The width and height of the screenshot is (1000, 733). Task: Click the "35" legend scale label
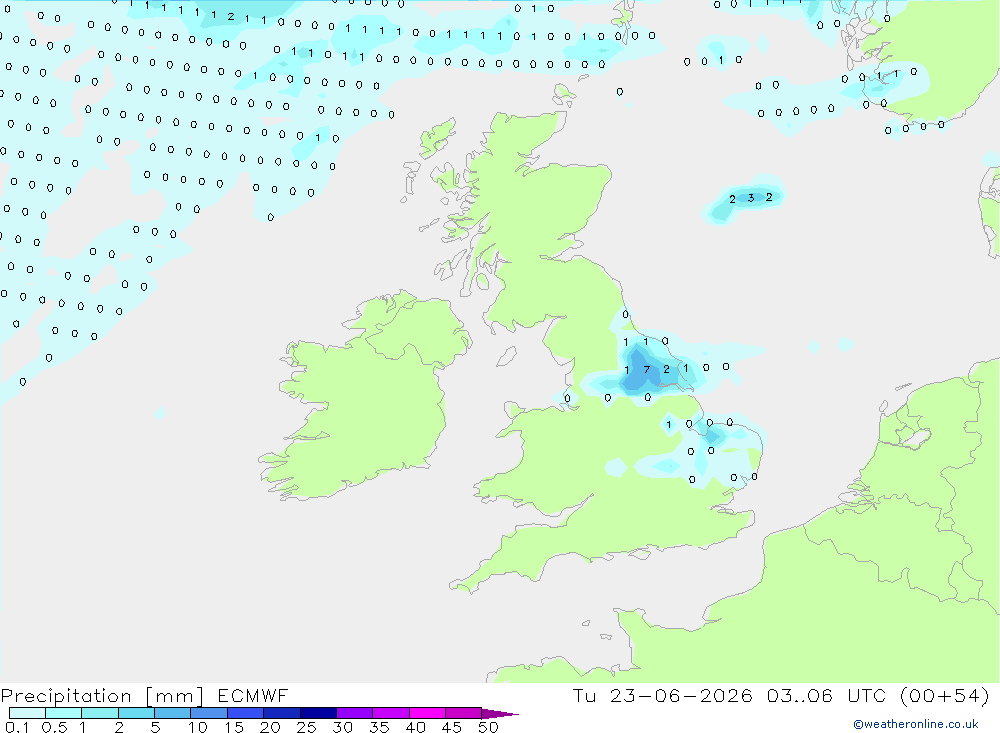[x=379, y=727]
